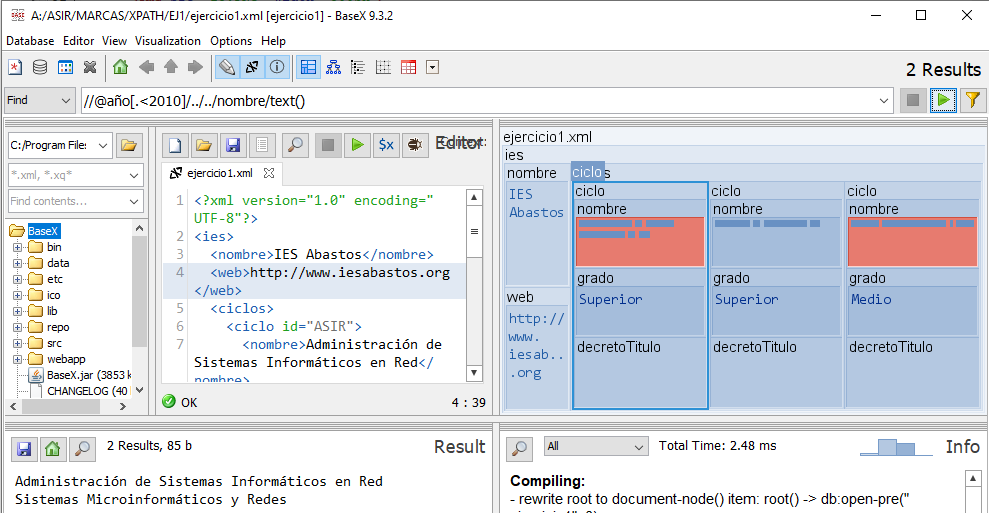Image resolution: width=989 pixels, height=513 pixels.
Task: Click the green Run query button beside XPath input
Action: coord(942,100)
